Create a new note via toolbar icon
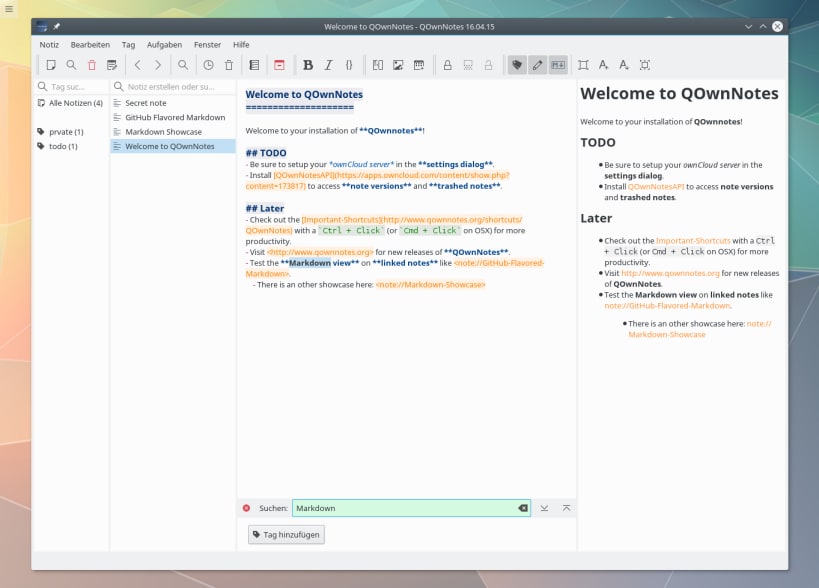This screenshot has width=819, height=588. [51, 65]
